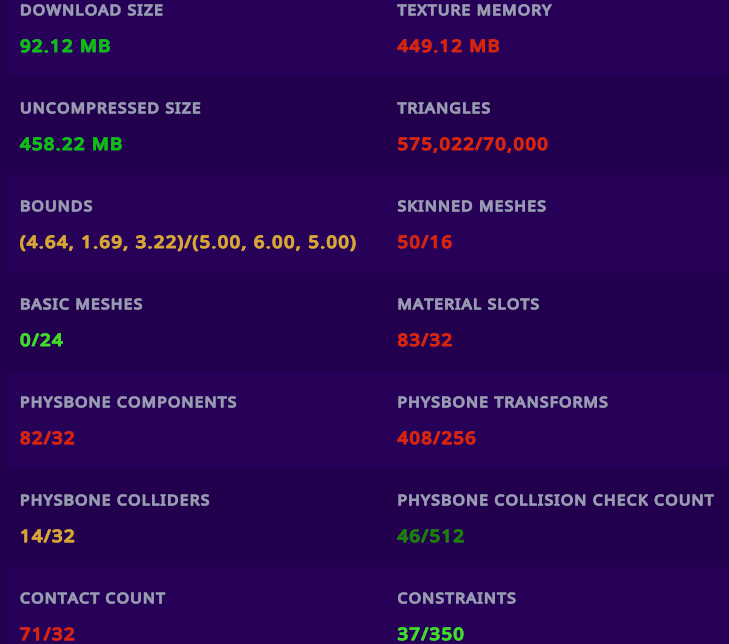Image resolution: width=729 pixels, height=644 pixels.
Task: Click the Download Size value 92.12 MB
Action: (x=65, y=46)
